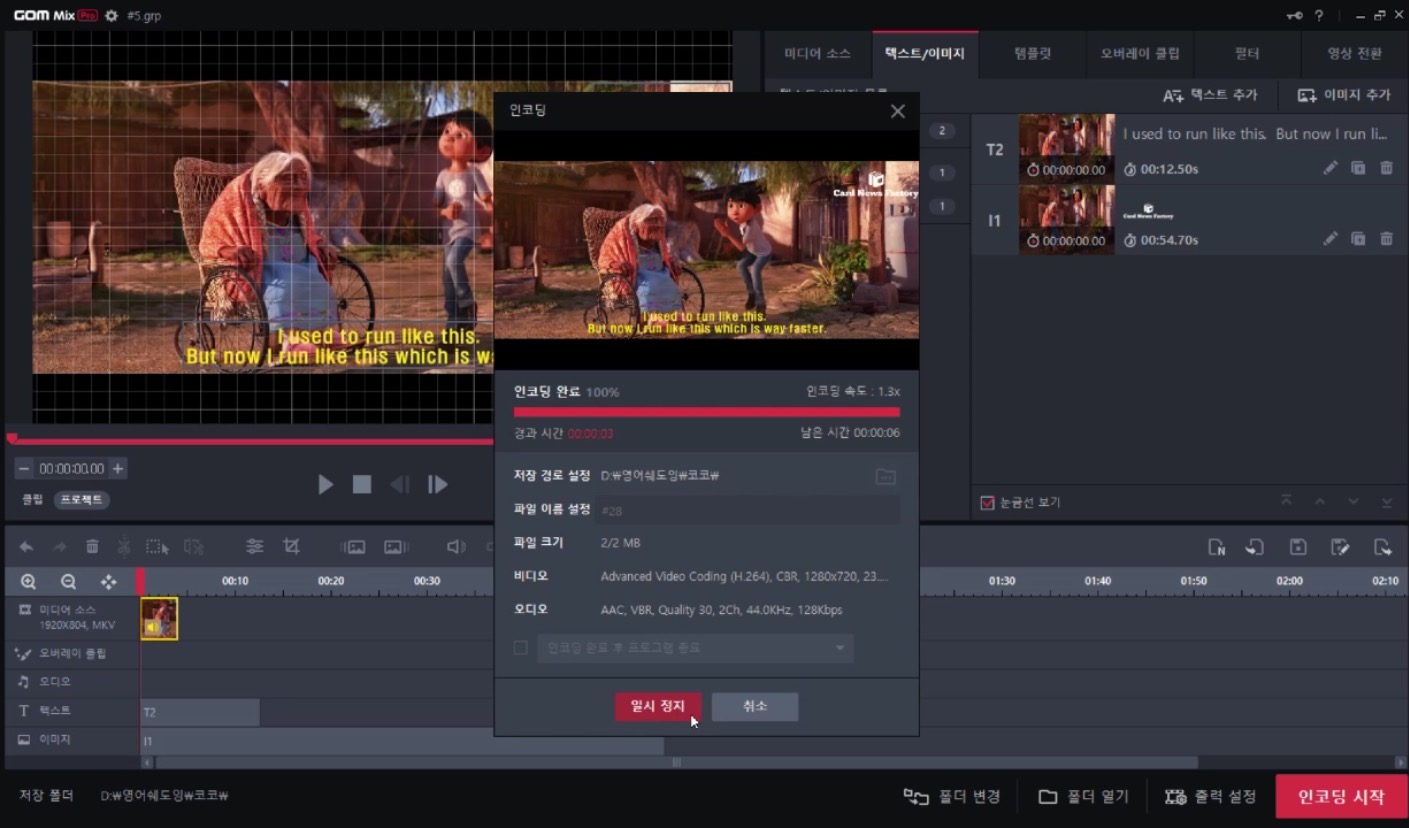Click the 취소 cancel button
Image resolution: width=1409 pixels, height=828 pixels.
(755, 706)
